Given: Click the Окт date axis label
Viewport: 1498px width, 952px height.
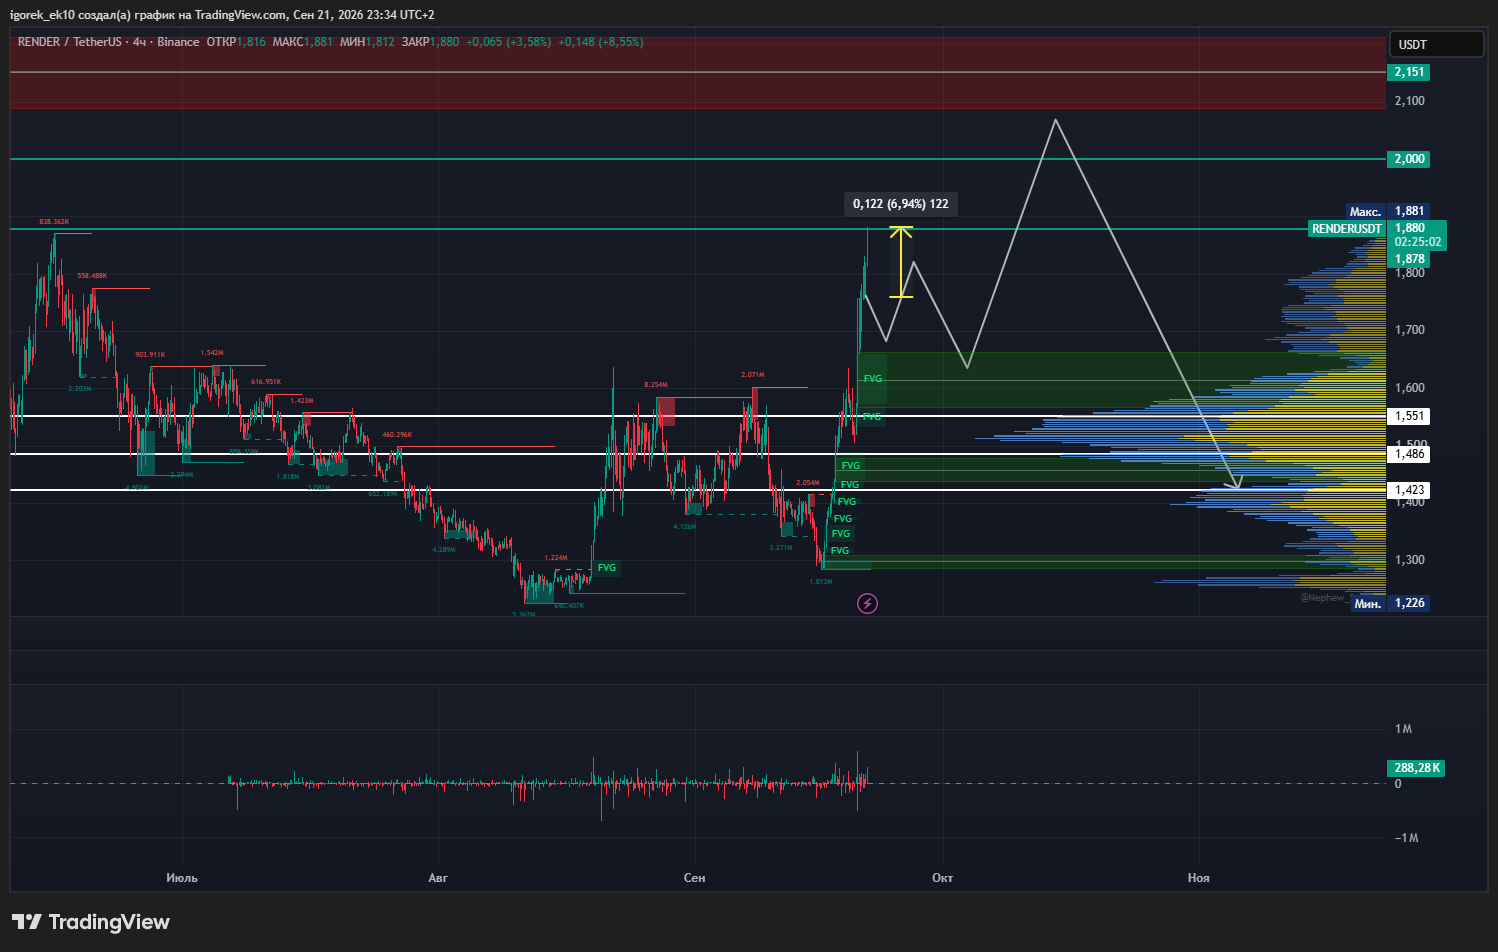Looking at the screenshot, I should [942, 878].
